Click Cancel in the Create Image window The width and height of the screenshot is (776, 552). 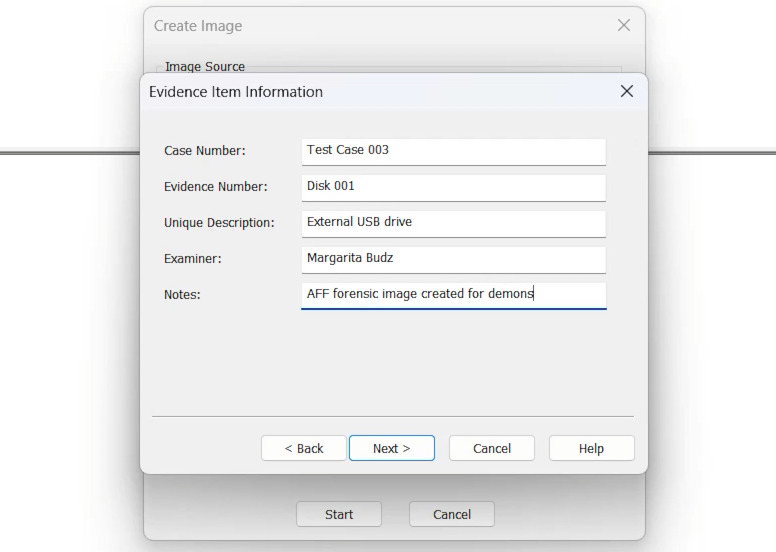(x=452, y=514)
